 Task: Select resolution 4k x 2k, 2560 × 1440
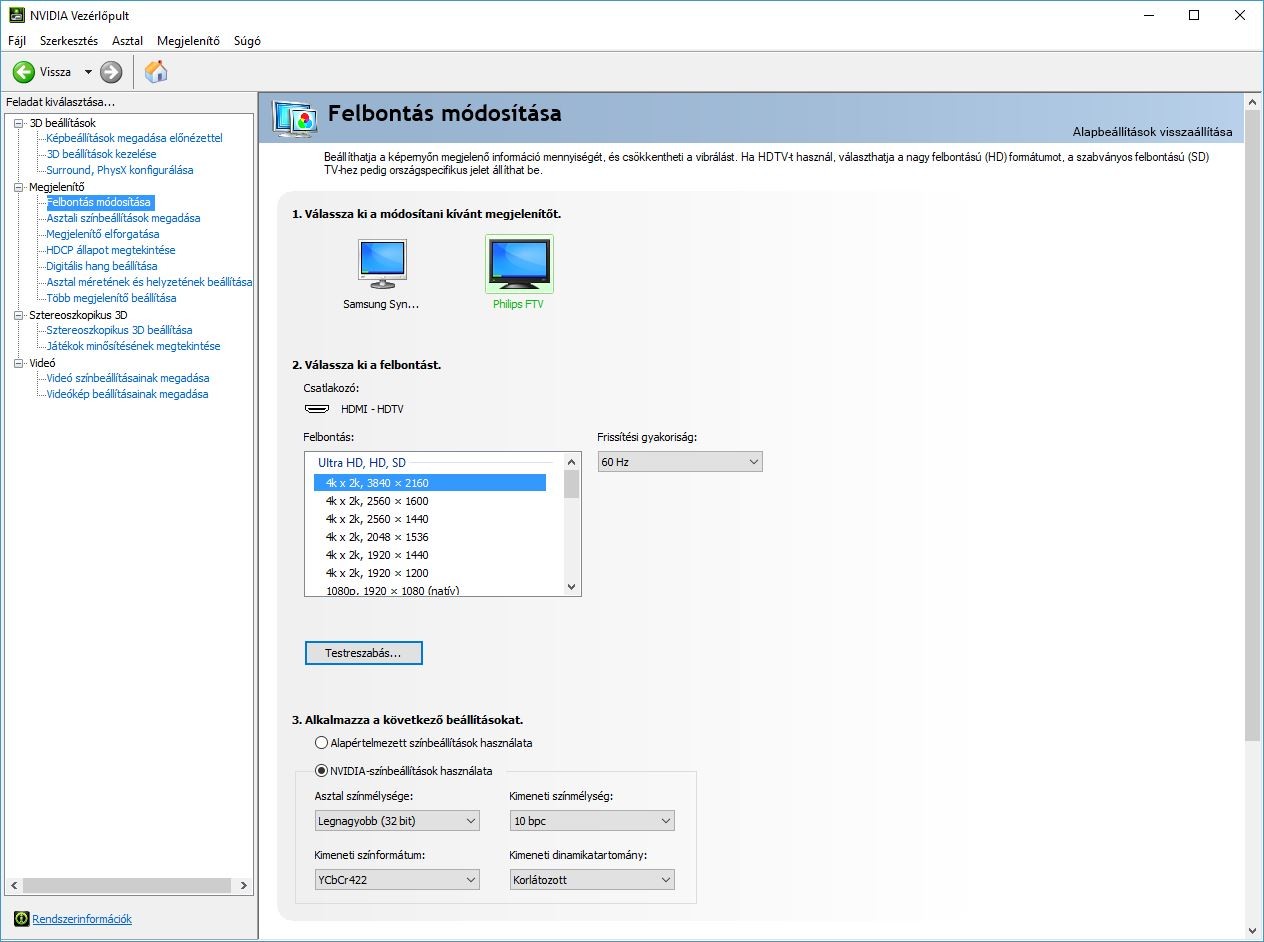click(x=430, y=519)
